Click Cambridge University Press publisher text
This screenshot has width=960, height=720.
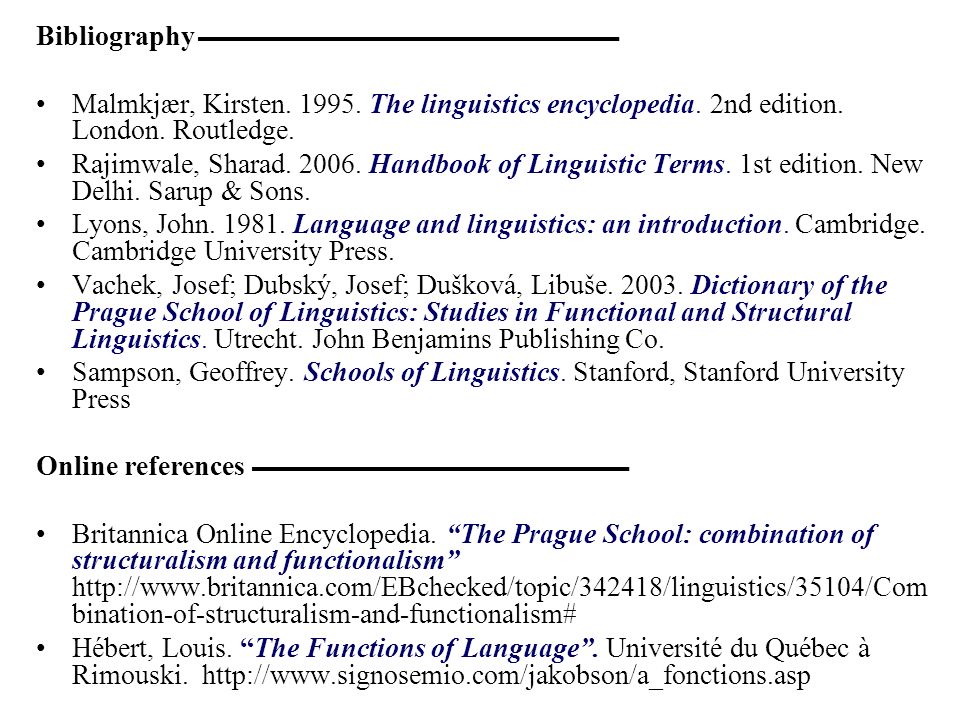pos(233,252)
